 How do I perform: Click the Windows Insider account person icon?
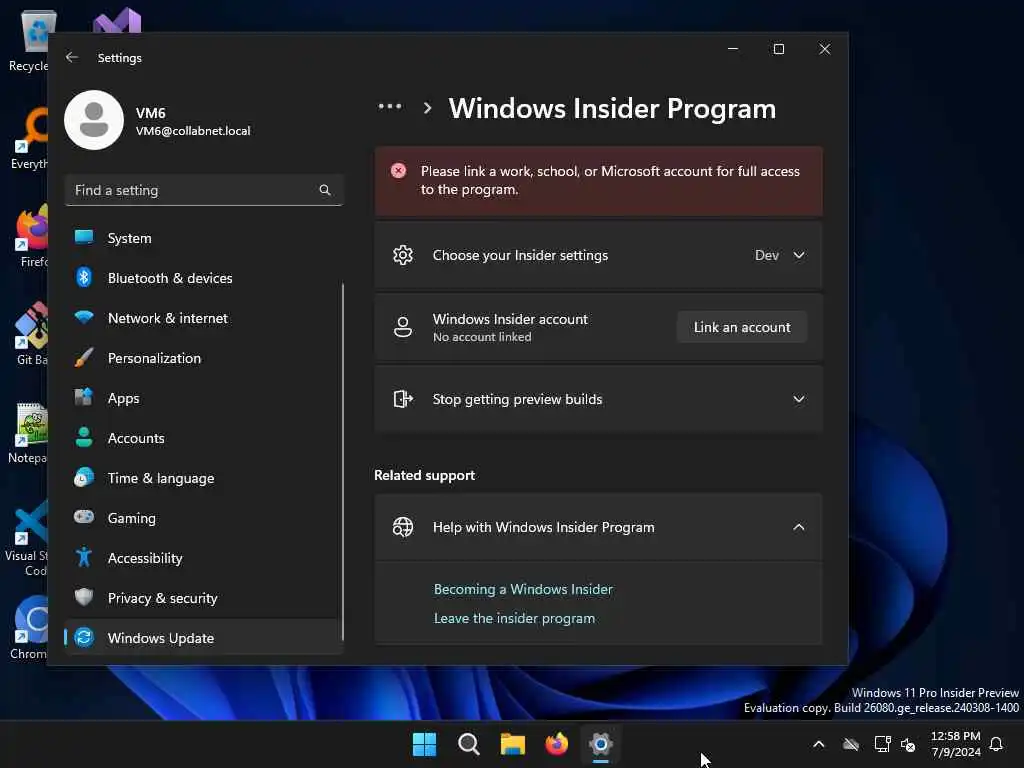403,327
